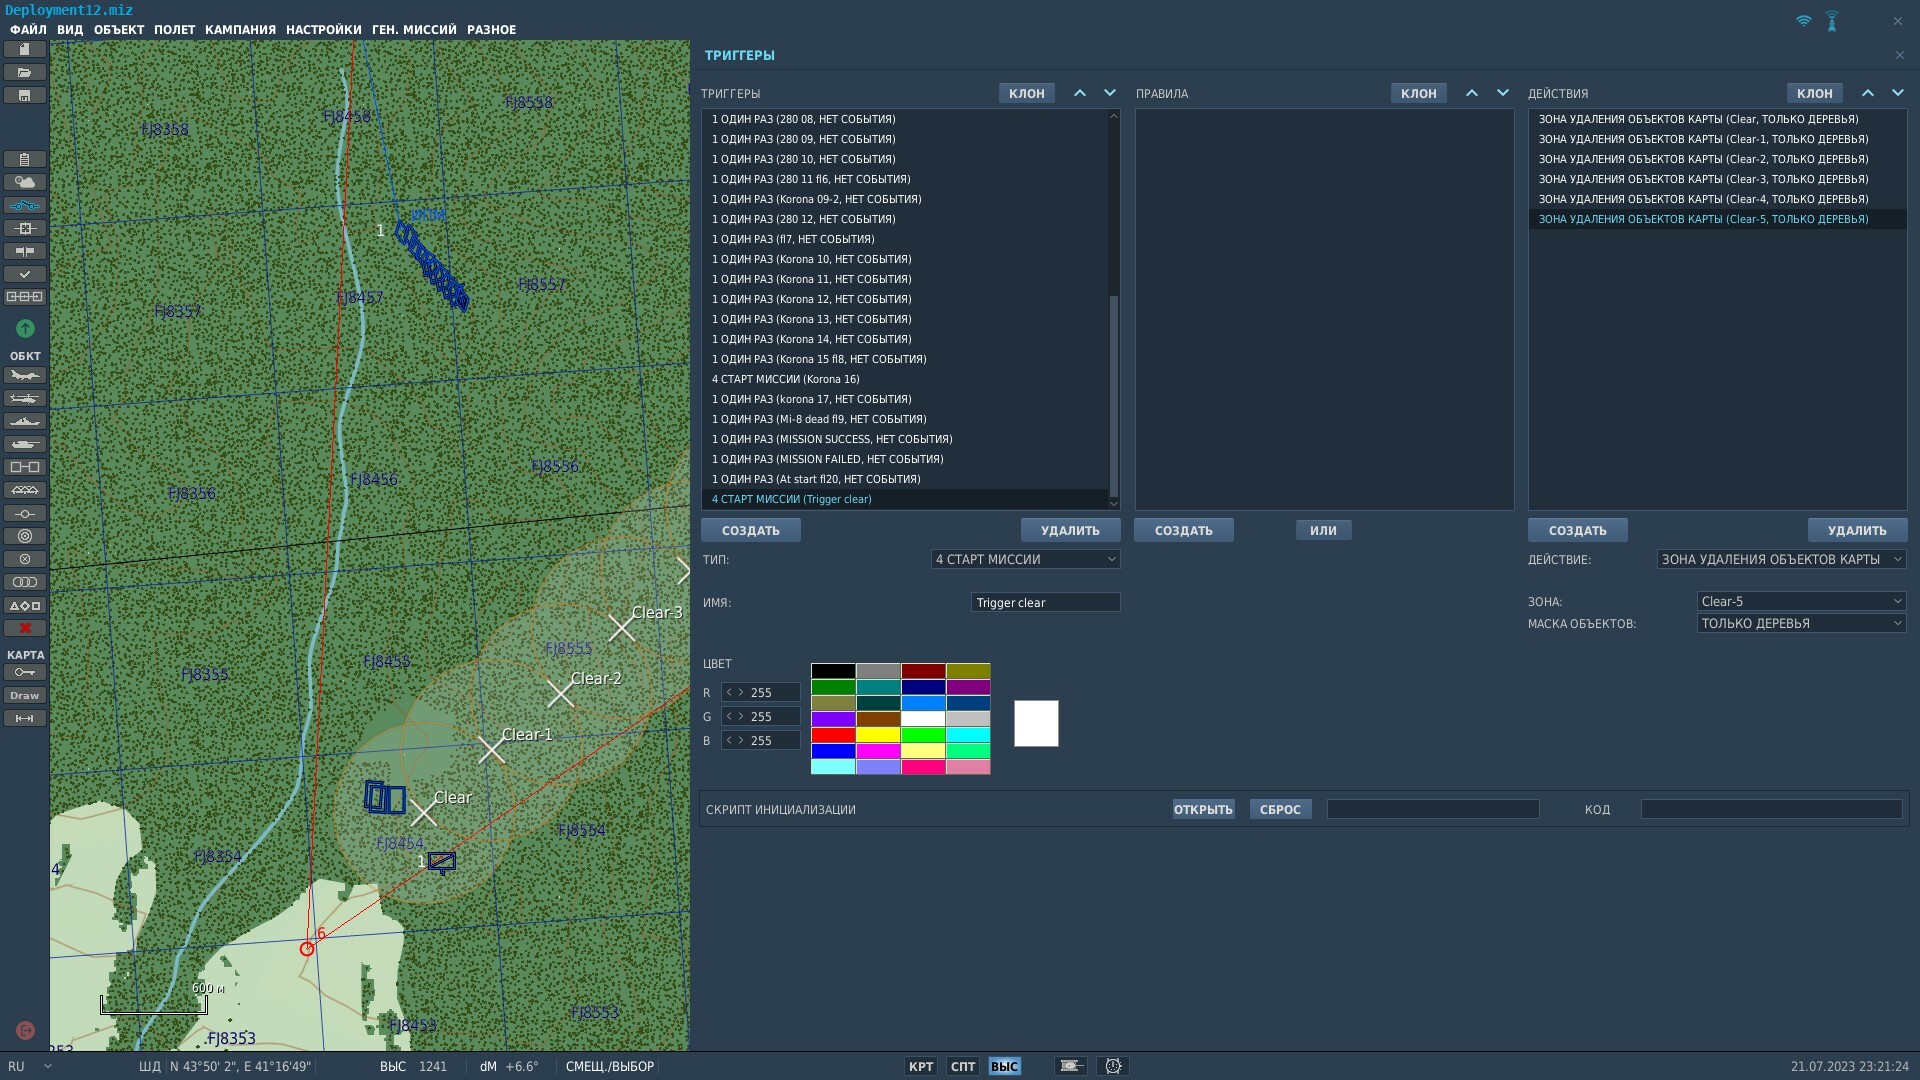The width and height of the screenshot is (1920, 1080).
Task: Click the Draw button in left toolbar
Action: (x=25, y=695)
